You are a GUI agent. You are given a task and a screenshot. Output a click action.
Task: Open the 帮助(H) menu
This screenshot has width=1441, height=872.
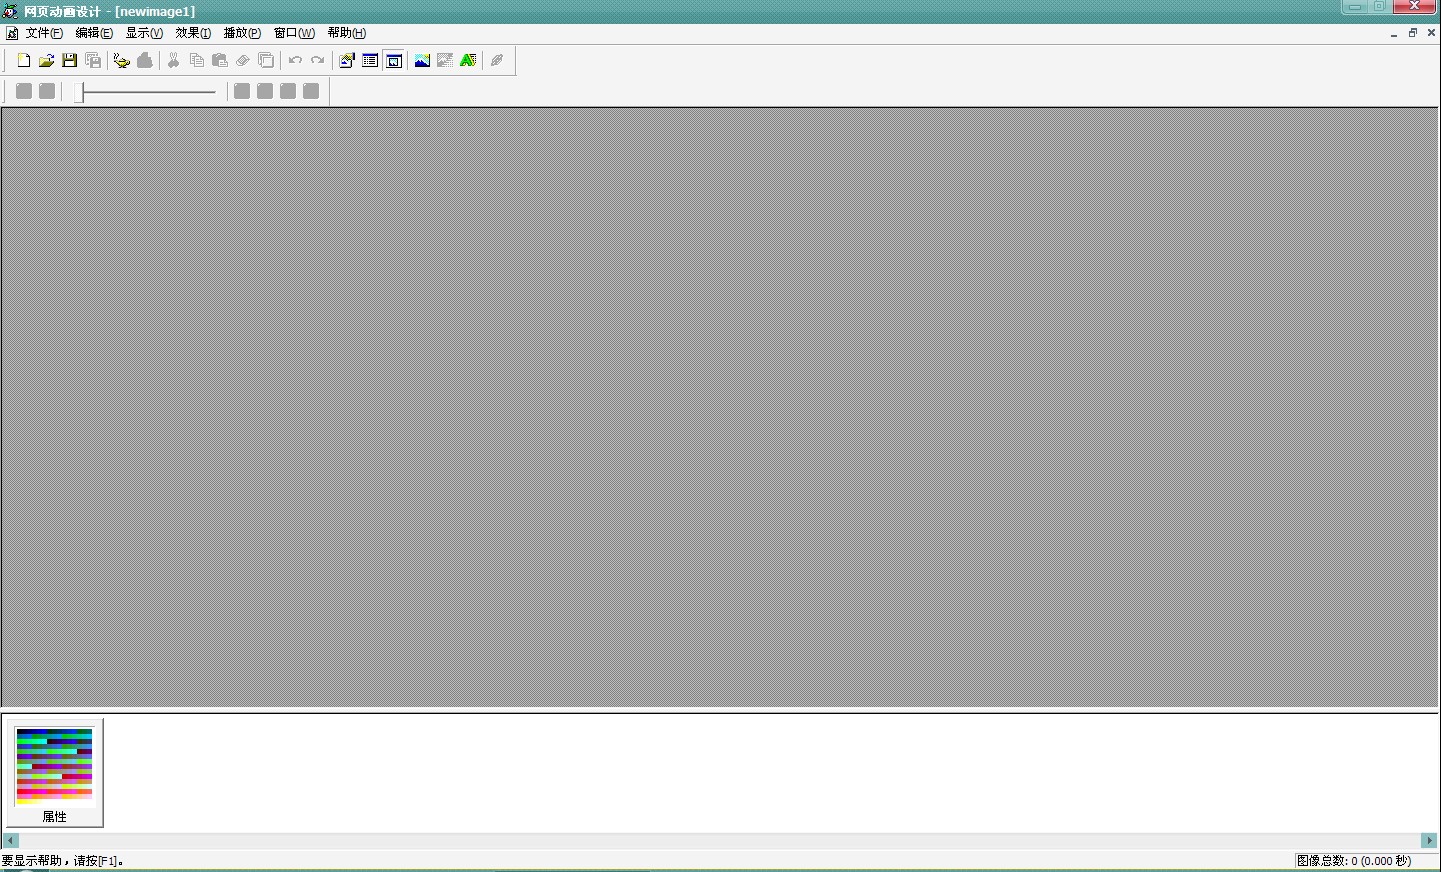347,33
